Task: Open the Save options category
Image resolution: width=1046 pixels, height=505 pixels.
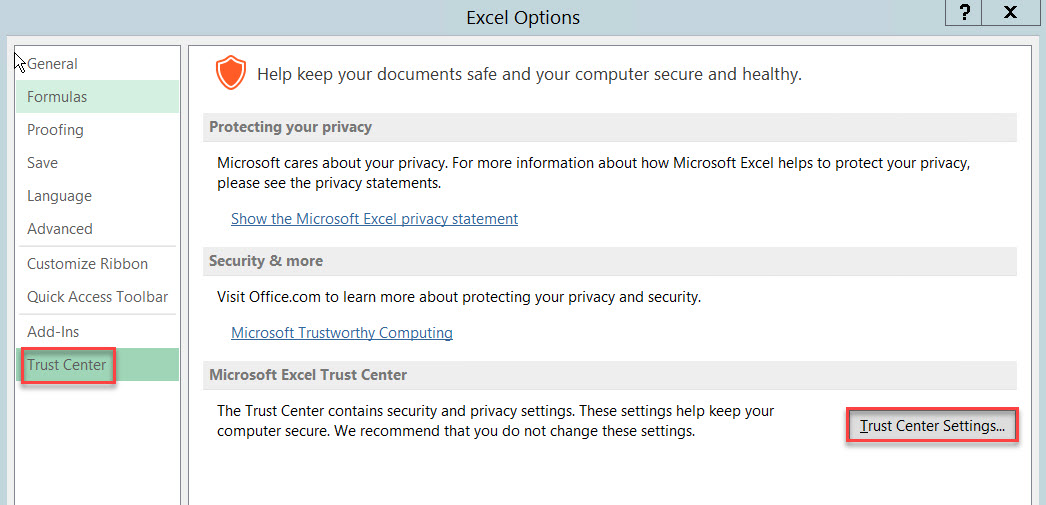Action: (43, 163)
